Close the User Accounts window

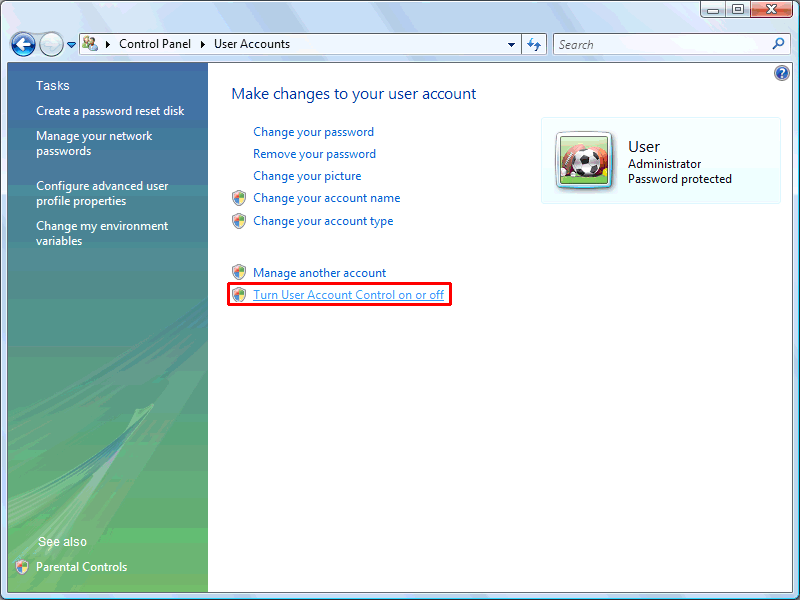pos(771,9)
